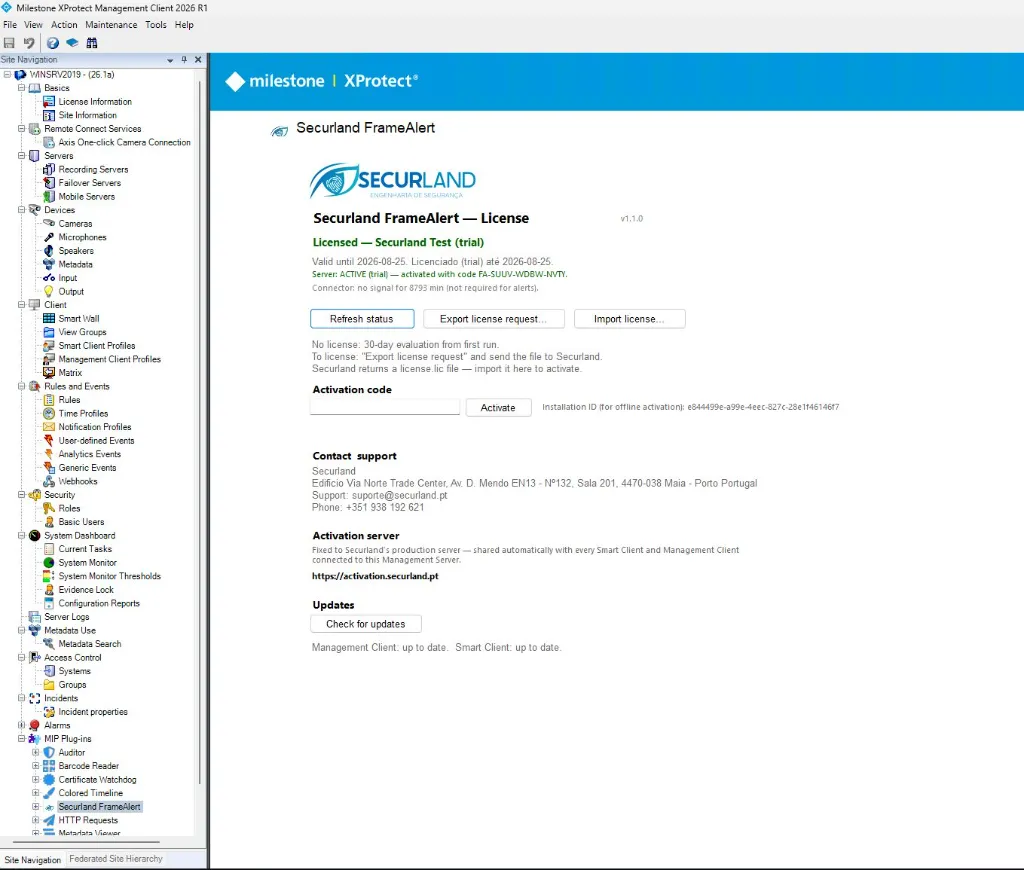
Task: Select the Mobile Servers icon
Action: (49, 197)
